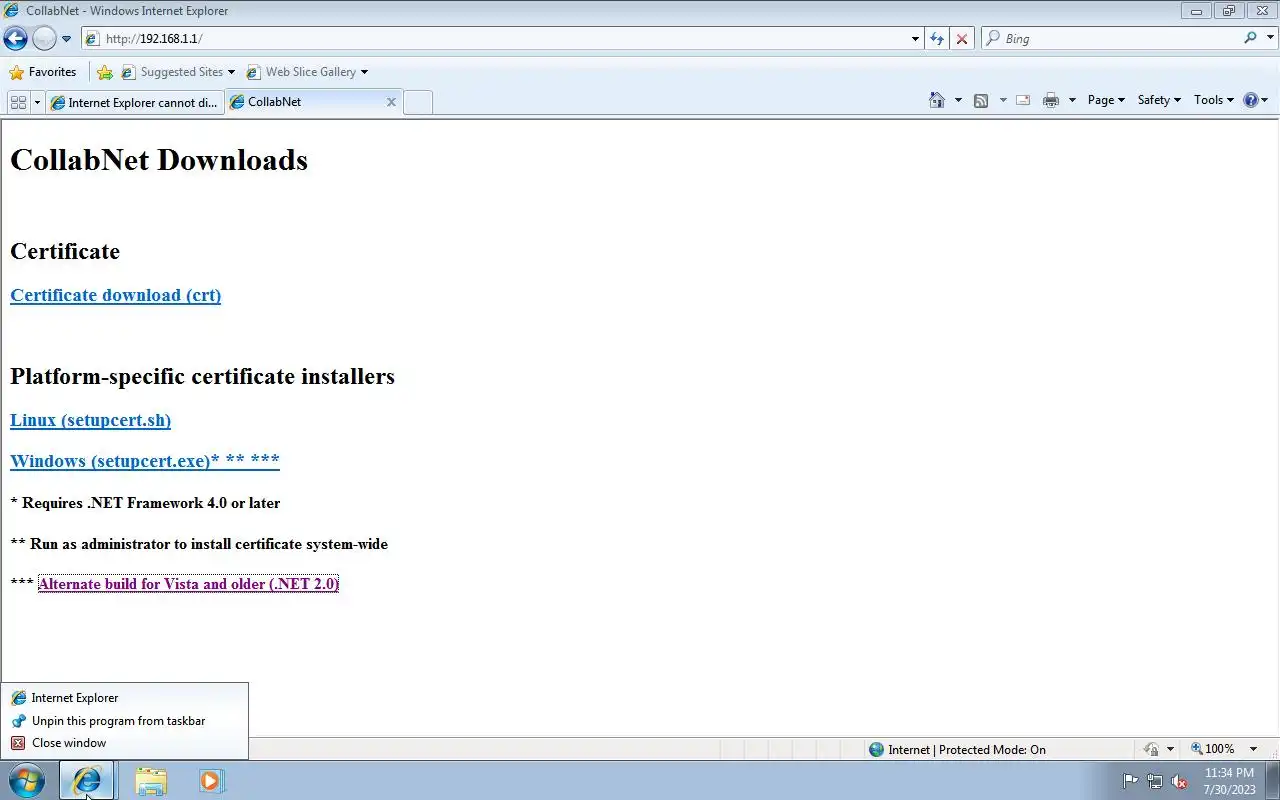Viewport: 1280px width, 800px height.
Task: Click the search magnifier icon
Action: point(1250,38)
